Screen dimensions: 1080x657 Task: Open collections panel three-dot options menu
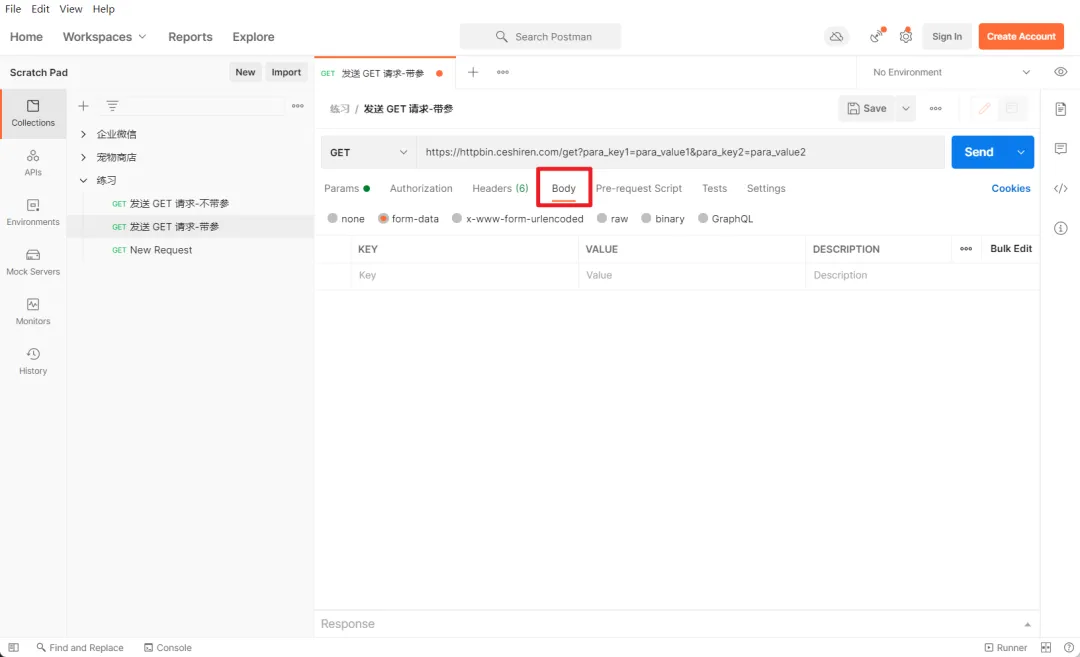[x=298, y=106]
